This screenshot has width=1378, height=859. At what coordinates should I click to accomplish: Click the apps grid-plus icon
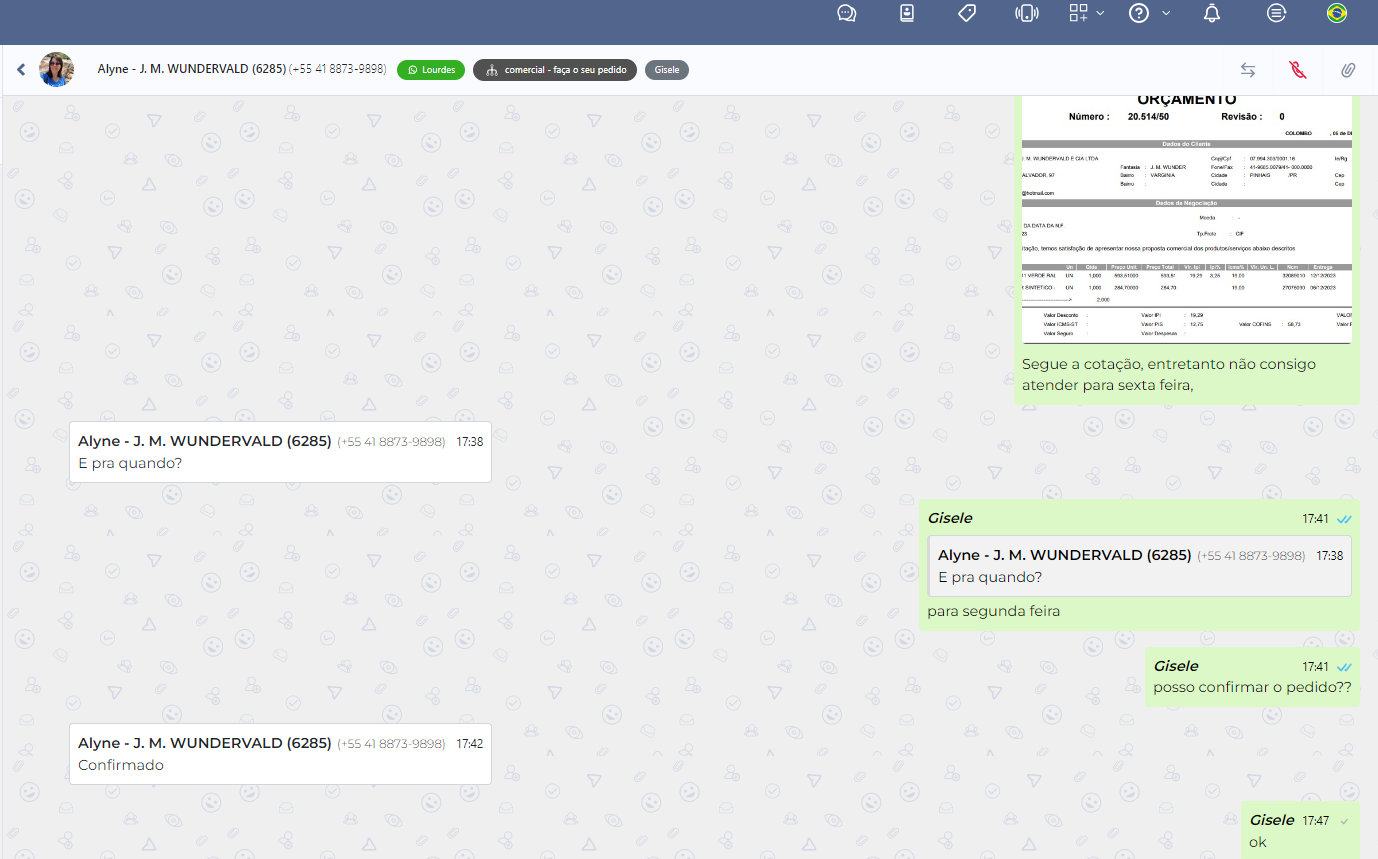[1078, 13]
